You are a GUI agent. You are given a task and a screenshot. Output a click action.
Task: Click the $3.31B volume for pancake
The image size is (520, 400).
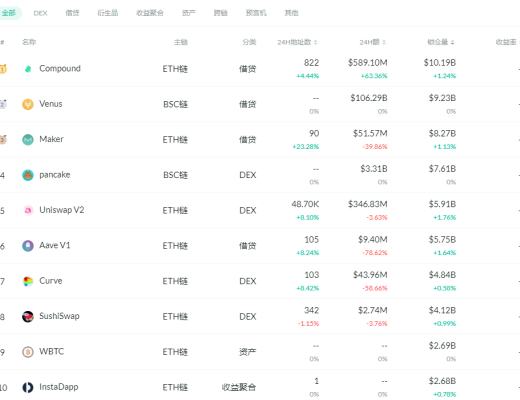pyautogui.click(x=374, y=169)
